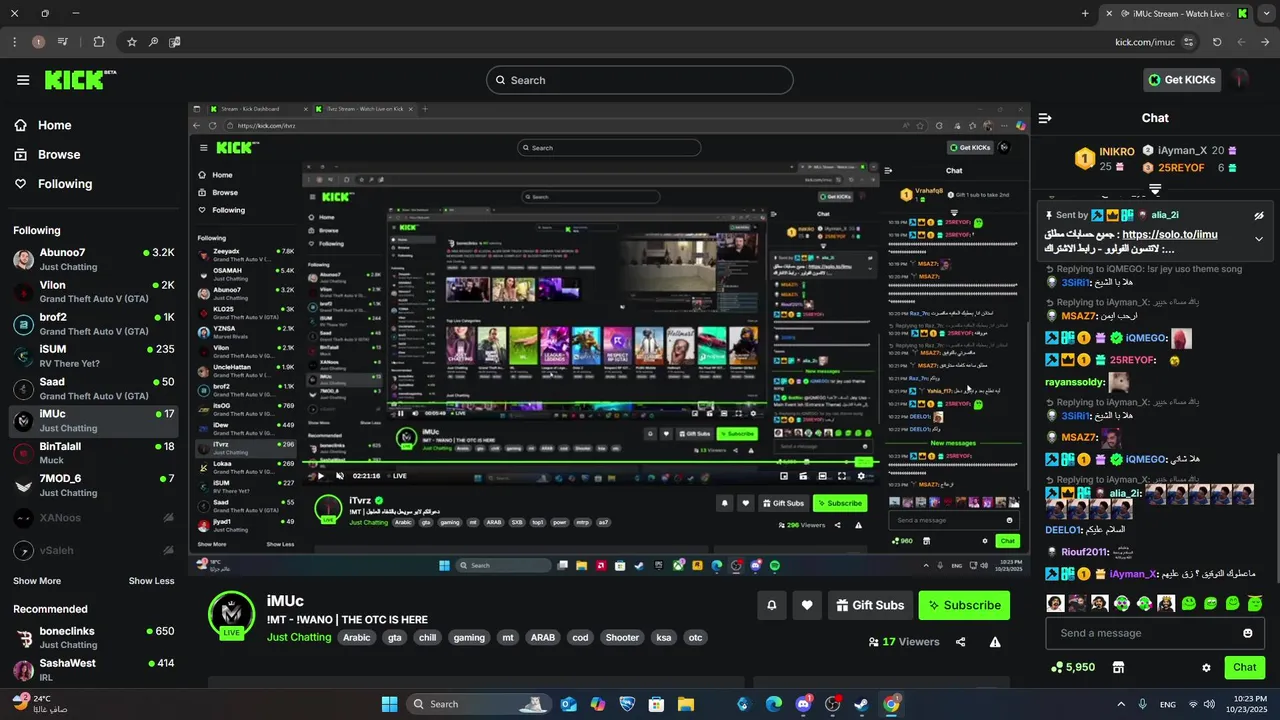The image size is (1280, 720).
Task: Open the Windows taskbar search box
Action: (x=477, y=704)
